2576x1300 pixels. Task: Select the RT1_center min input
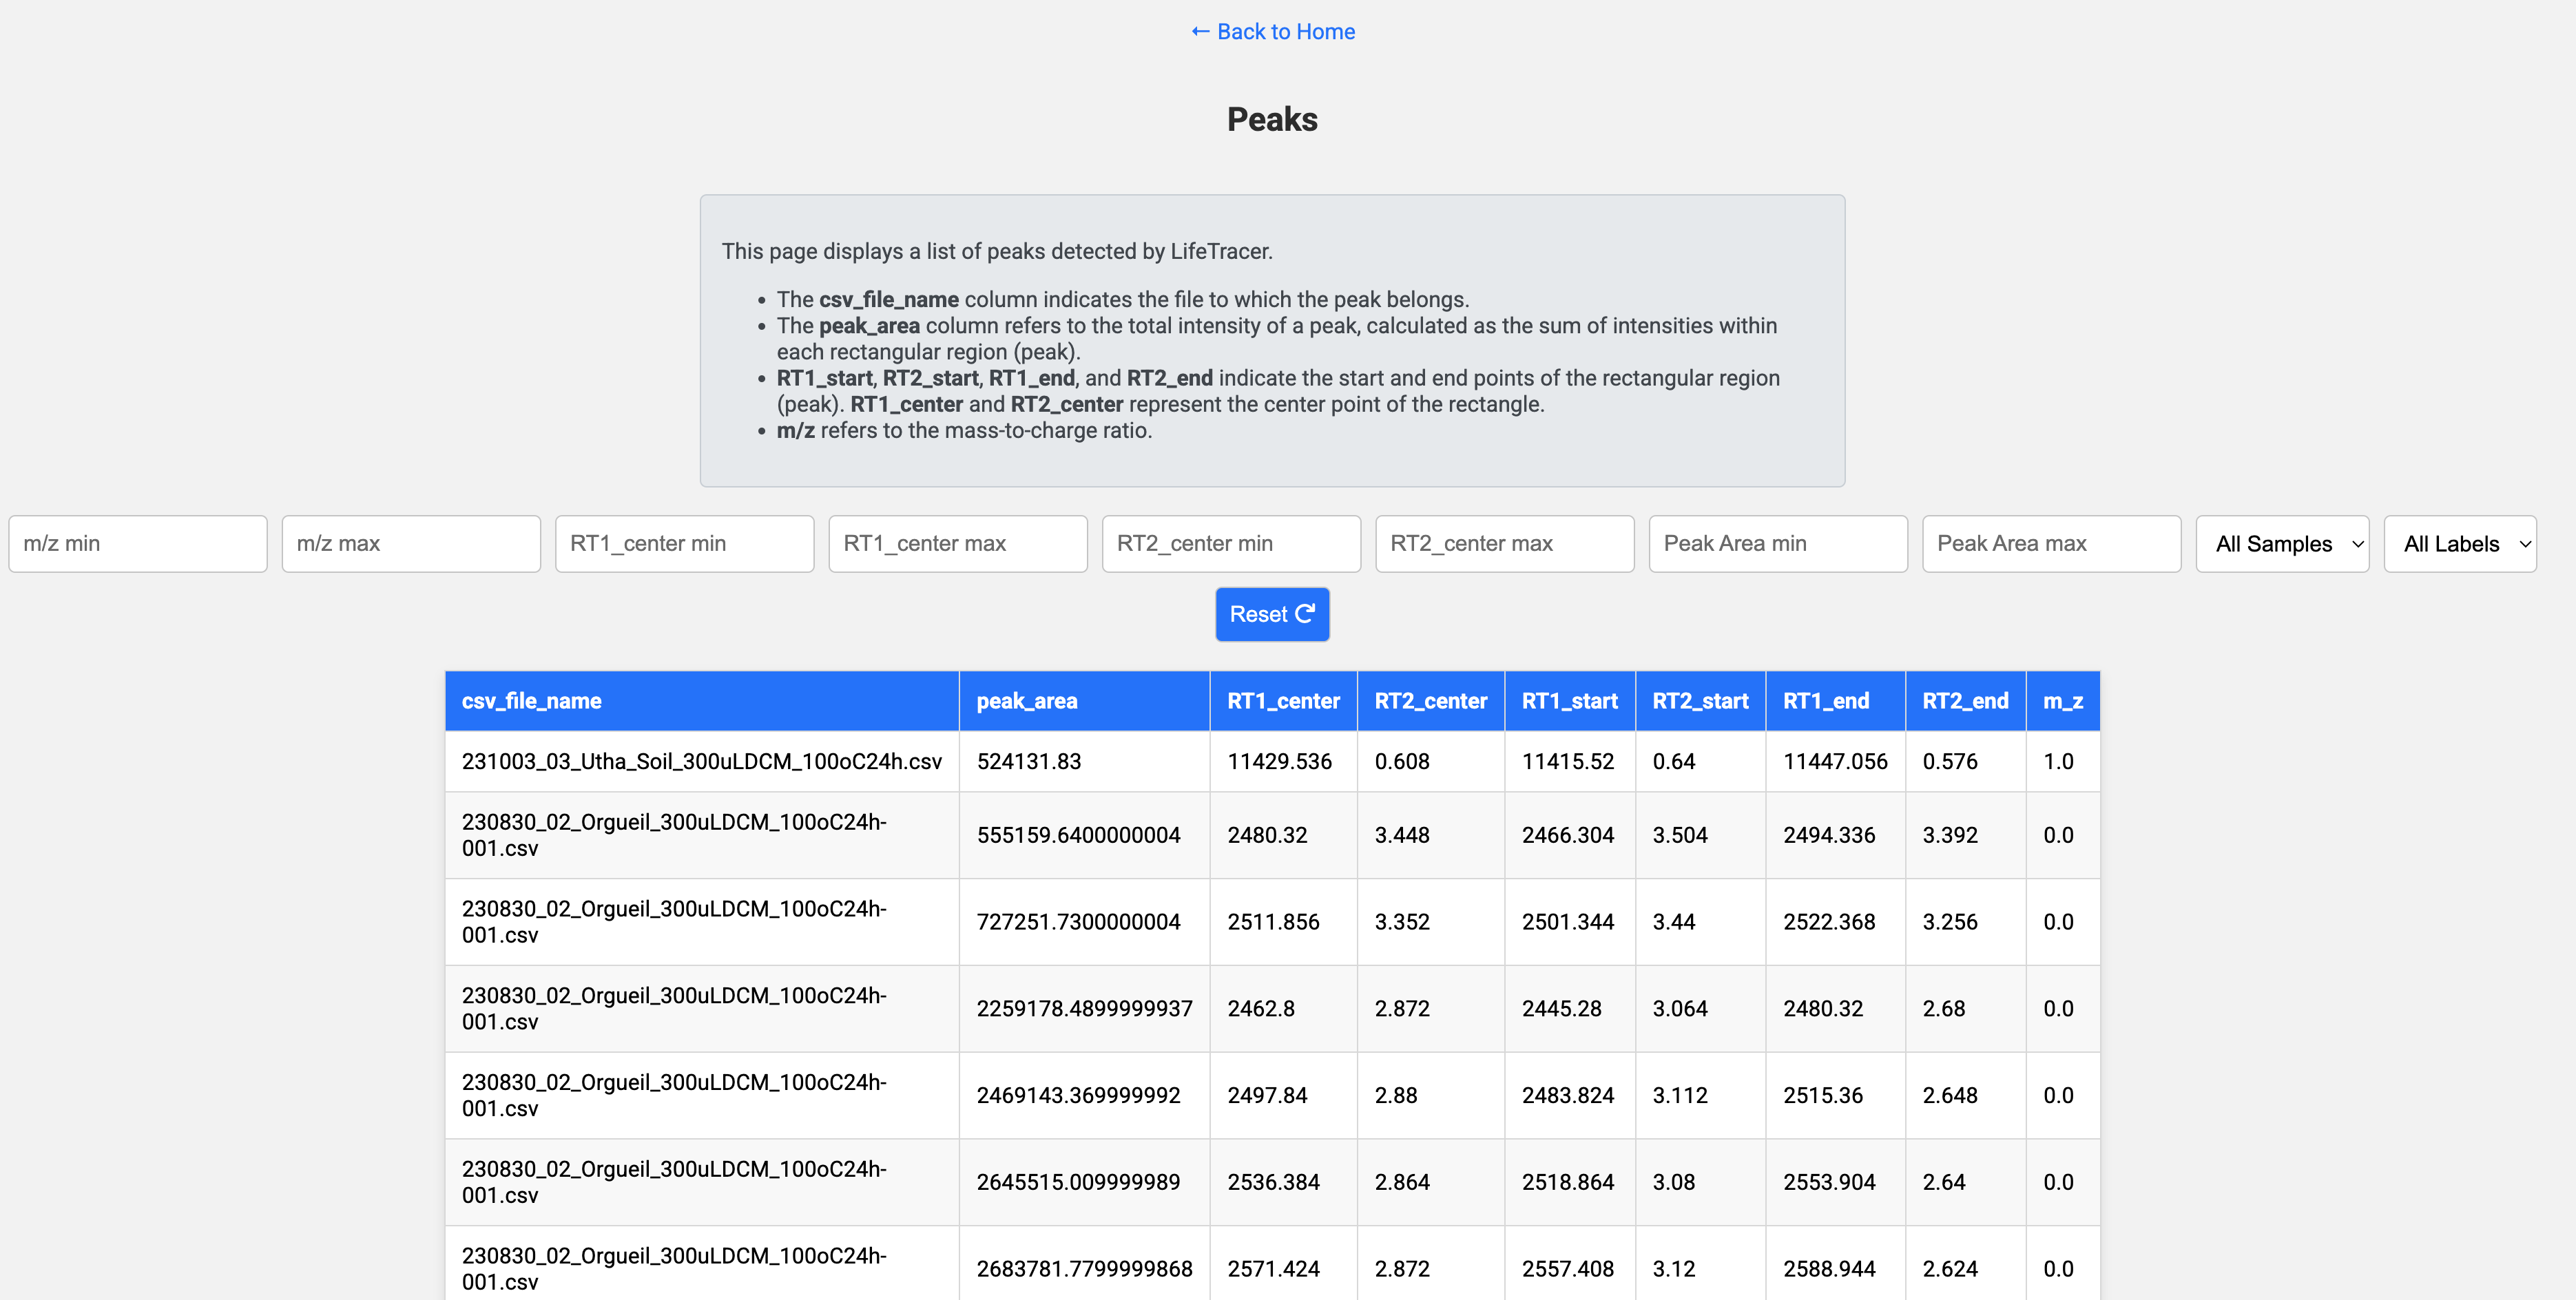coord(684,544)
